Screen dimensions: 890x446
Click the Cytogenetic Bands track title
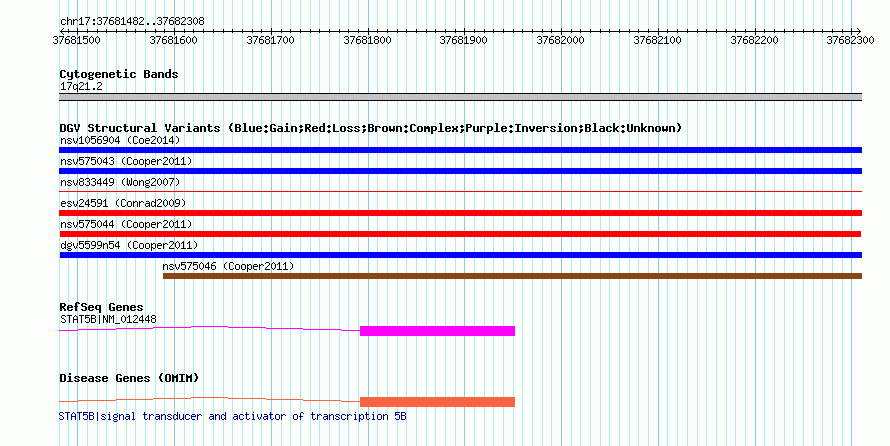[x=119, y=74]
